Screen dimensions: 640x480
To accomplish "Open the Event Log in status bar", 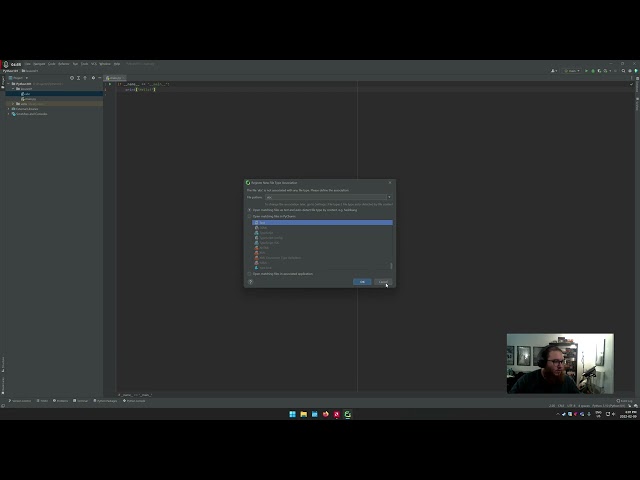I will (x=624, y=401).
